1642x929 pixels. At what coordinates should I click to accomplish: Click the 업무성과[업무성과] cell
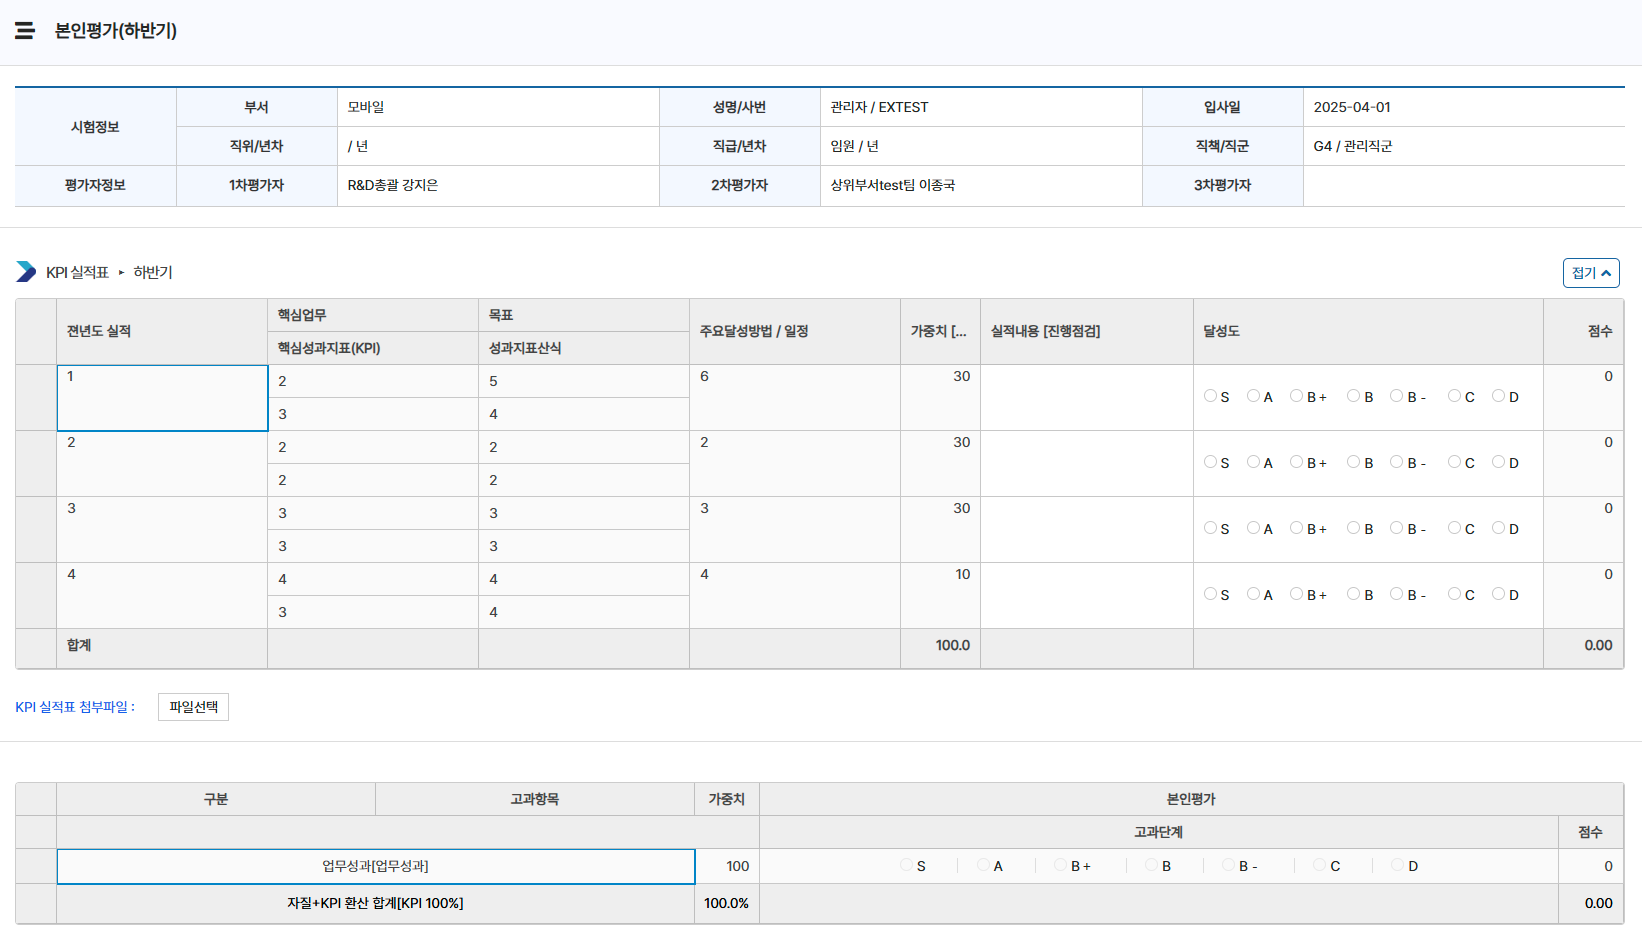coord(376,867)
